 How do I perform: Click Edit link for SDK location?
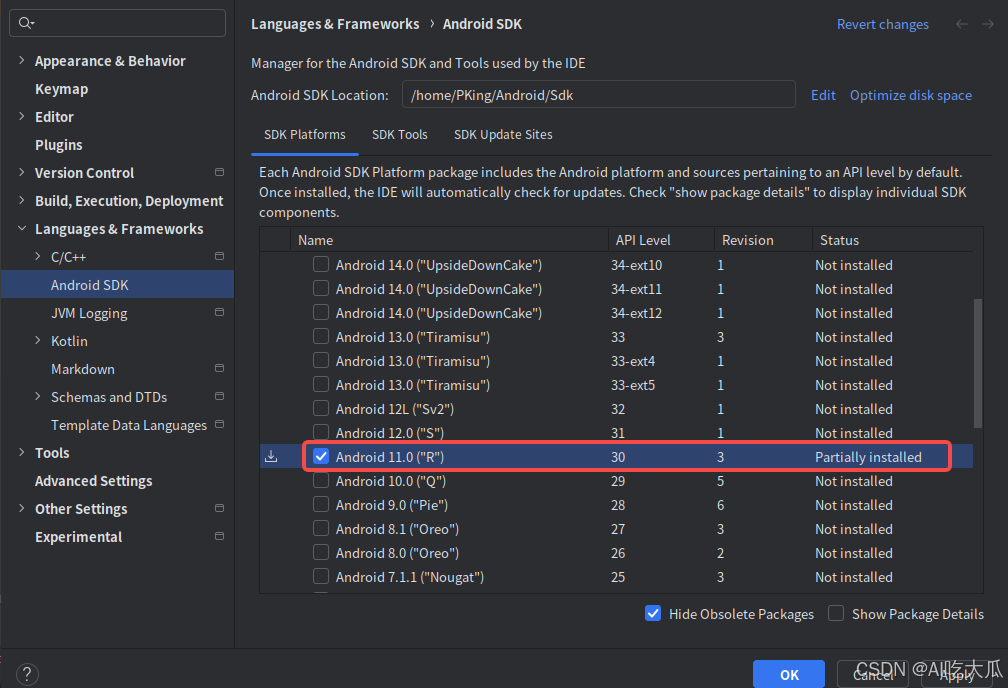[823, 95]
